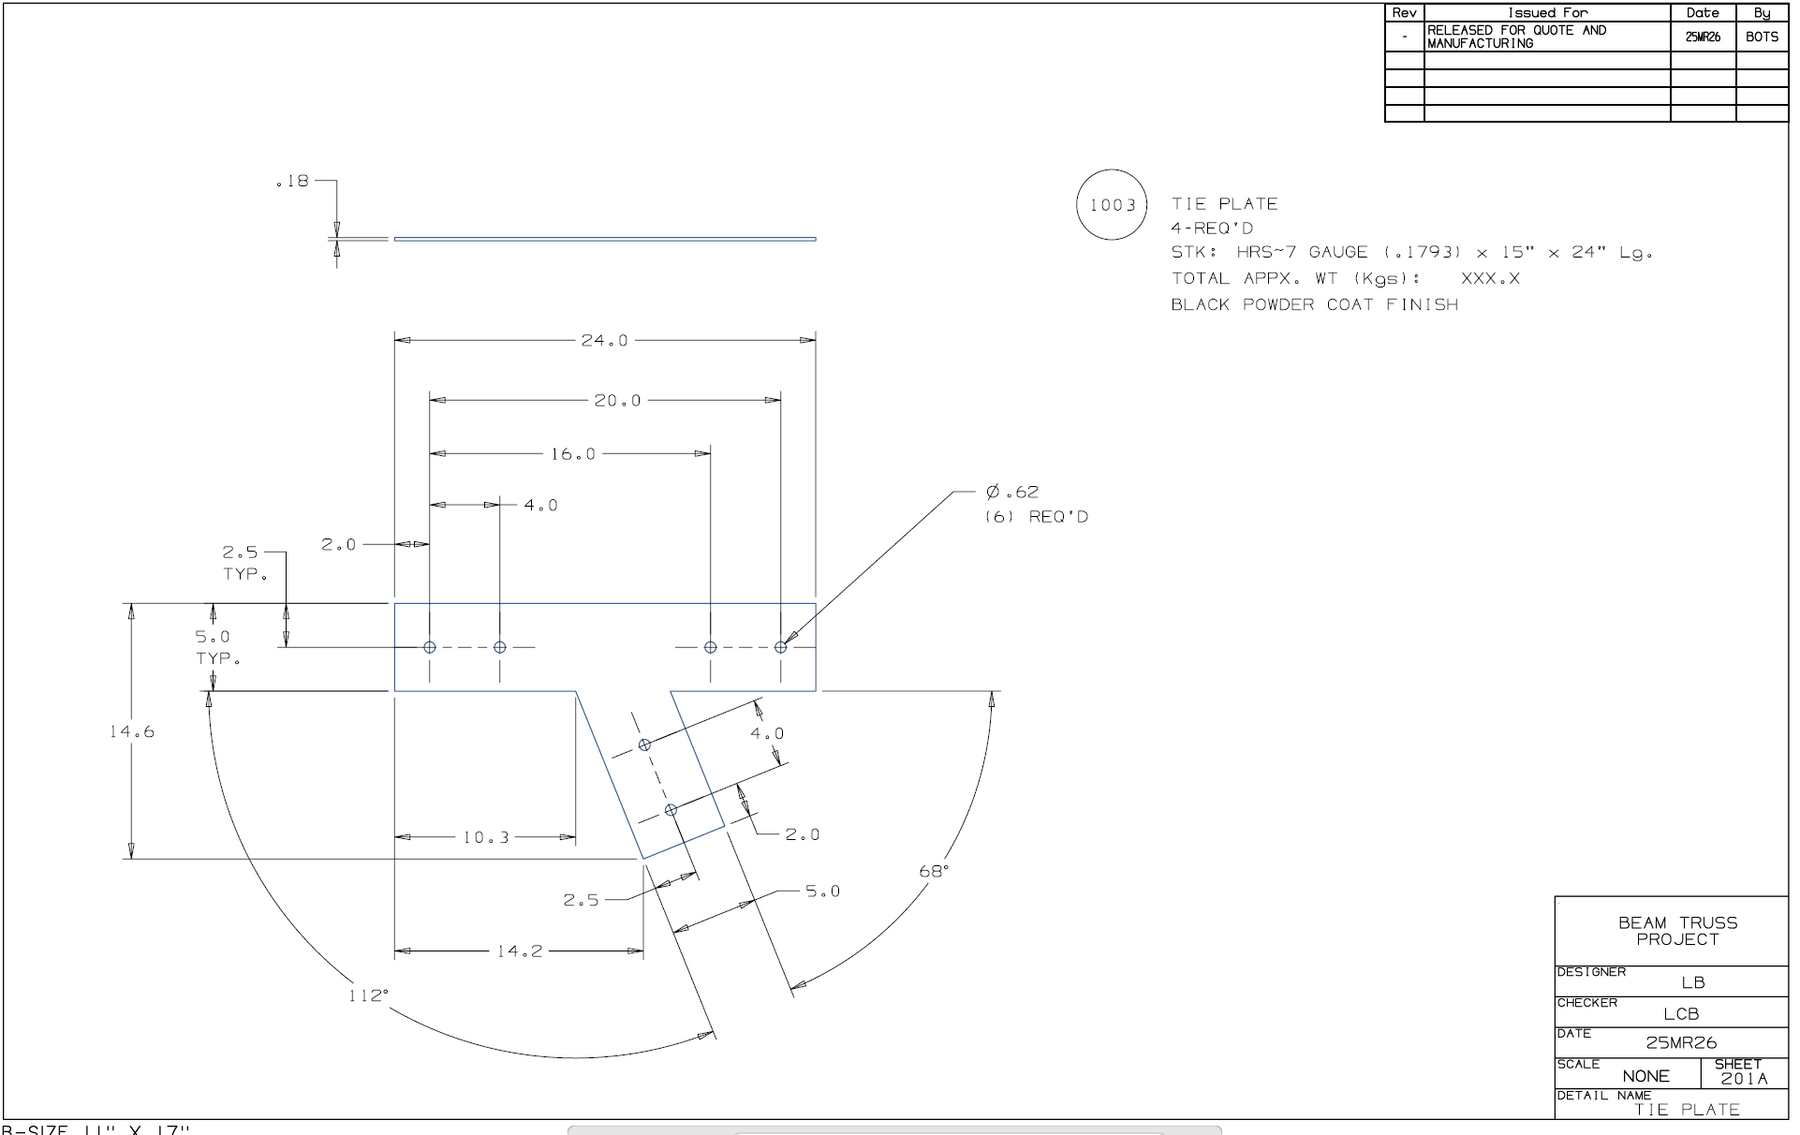Click the 4.0 dimension below the 16.0
Screen dimensions: 1800x1135
(541, 505)
